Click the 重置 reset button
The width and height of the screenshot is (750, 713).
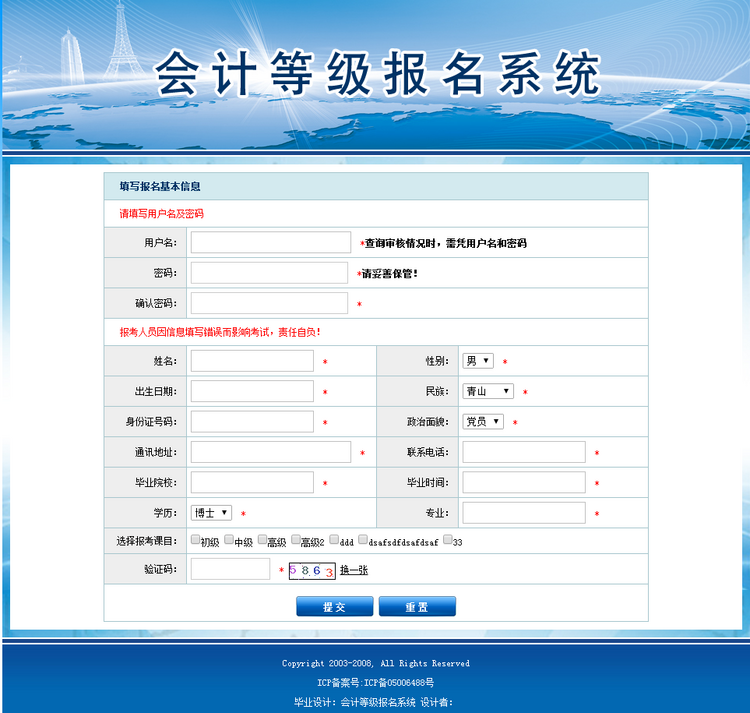[x=417, y=606]
